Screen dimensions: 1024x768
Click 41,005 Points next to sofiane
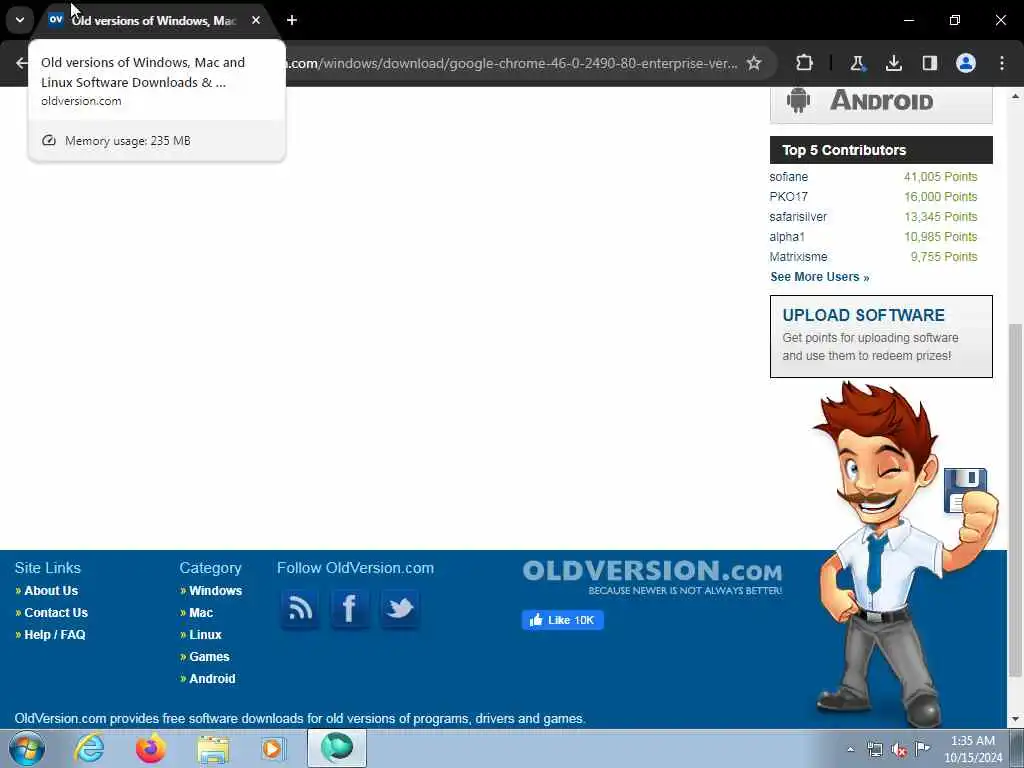point(940,177)
